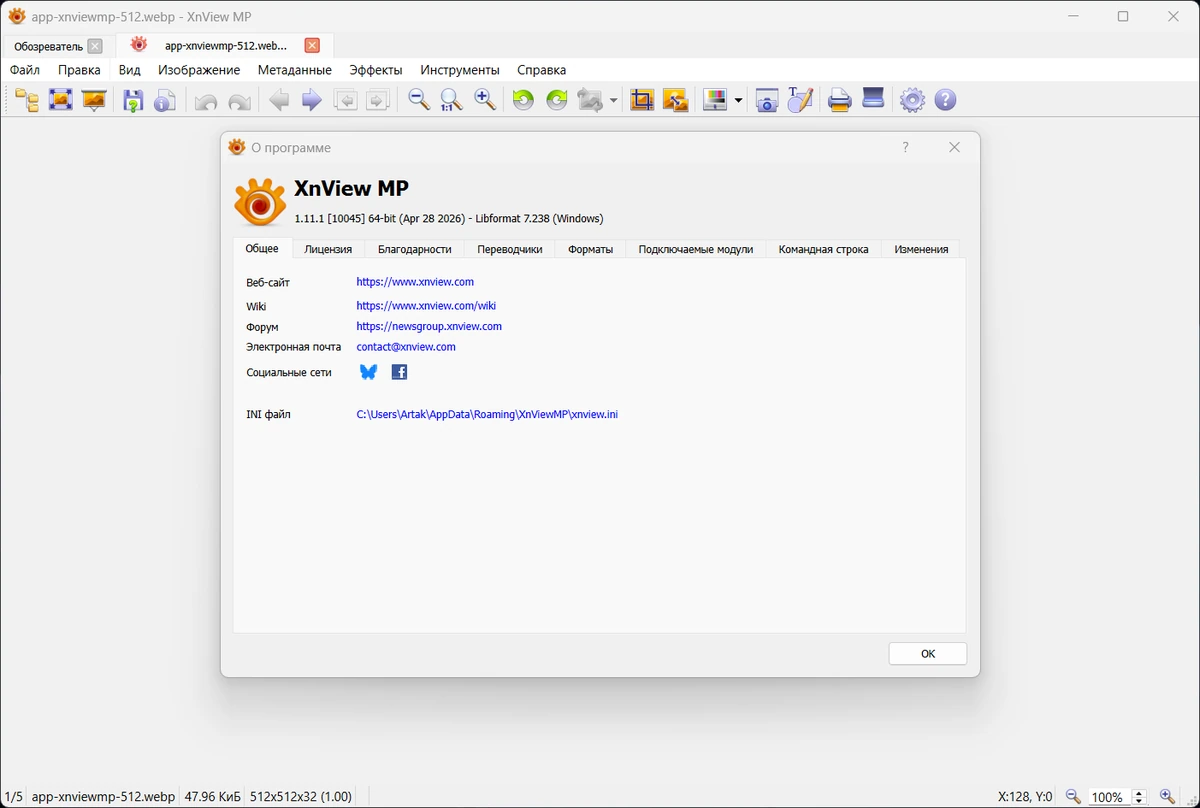Click the Convert image toolbar icon
This screenshot has width=1200, height=808.
[591, 100]
